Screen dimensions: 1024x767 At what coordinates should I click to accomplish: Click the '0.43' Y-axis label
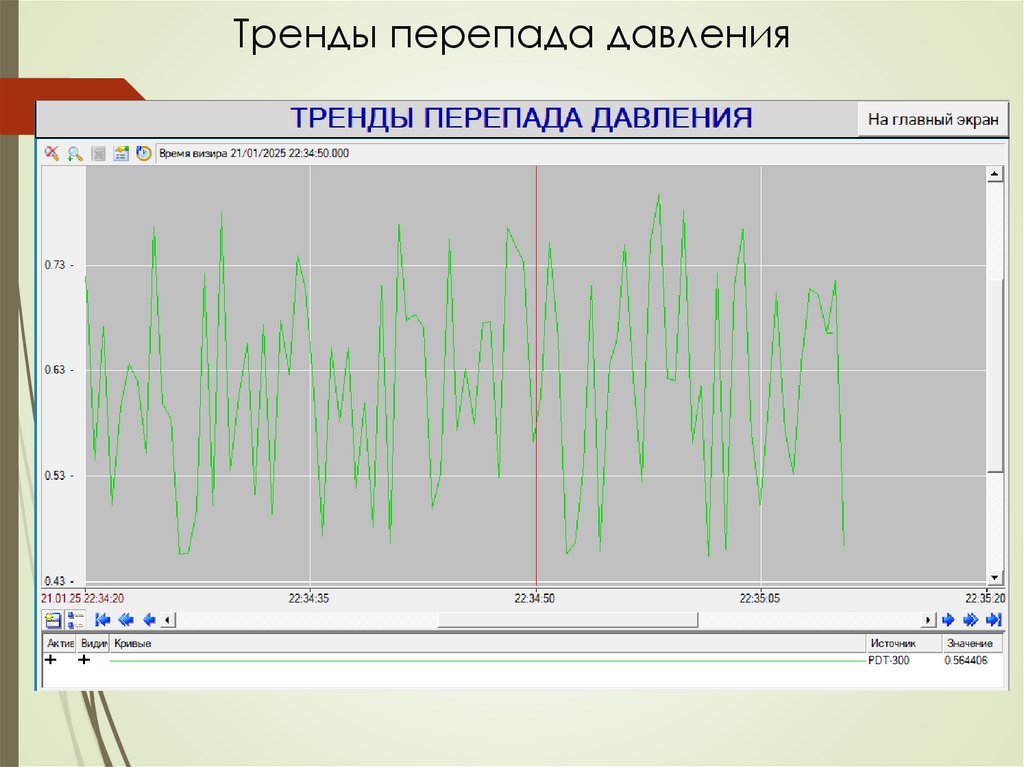pos(55,581)
